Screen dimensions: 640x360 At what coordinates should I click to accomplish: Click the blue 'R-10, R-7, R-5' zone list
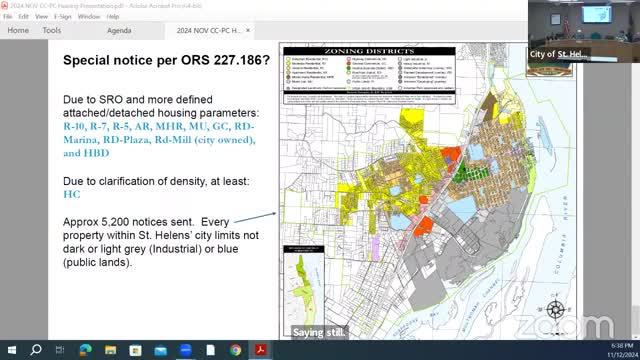(159, 140)
